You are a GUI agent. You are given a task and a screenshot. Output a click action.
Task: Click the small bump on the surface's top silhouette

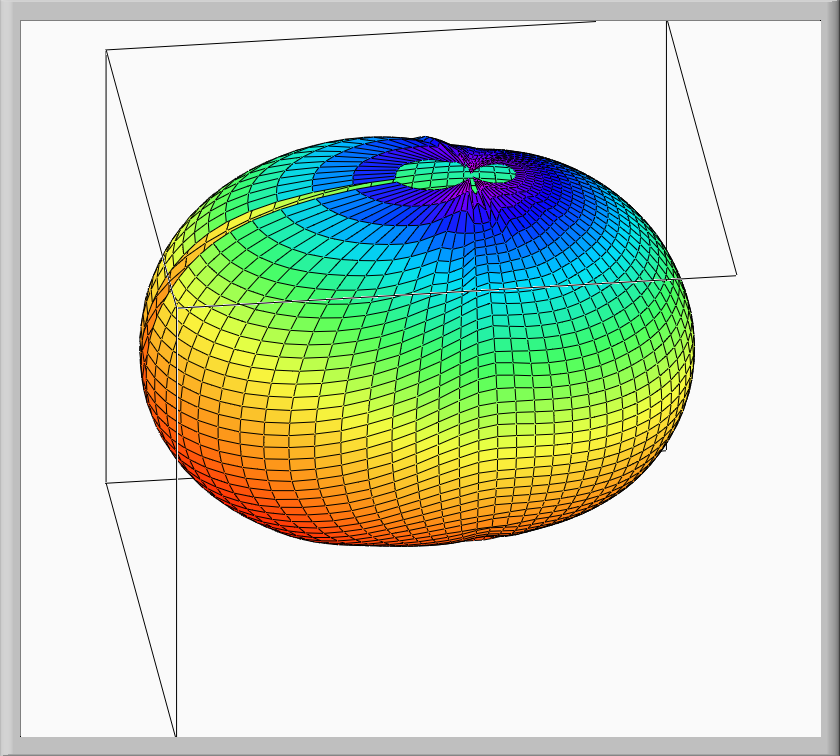[x=430, y=137]
